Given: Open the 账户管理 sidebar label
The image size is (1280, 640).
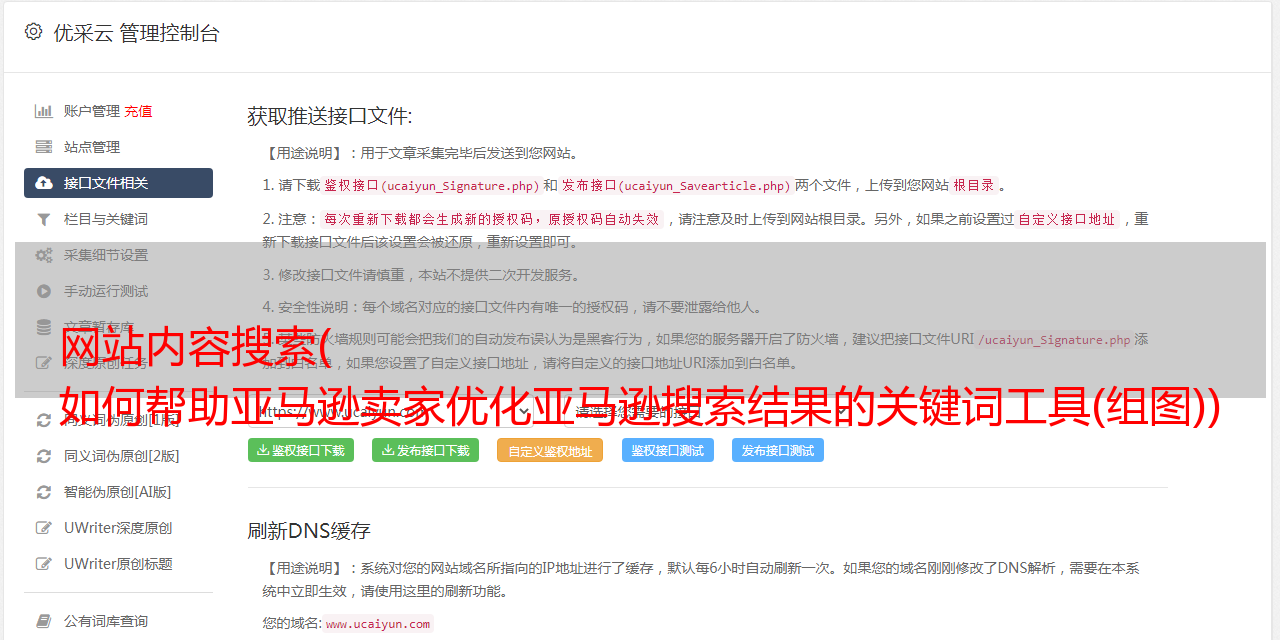Looking at the screenshot, I should coord(92,111).
